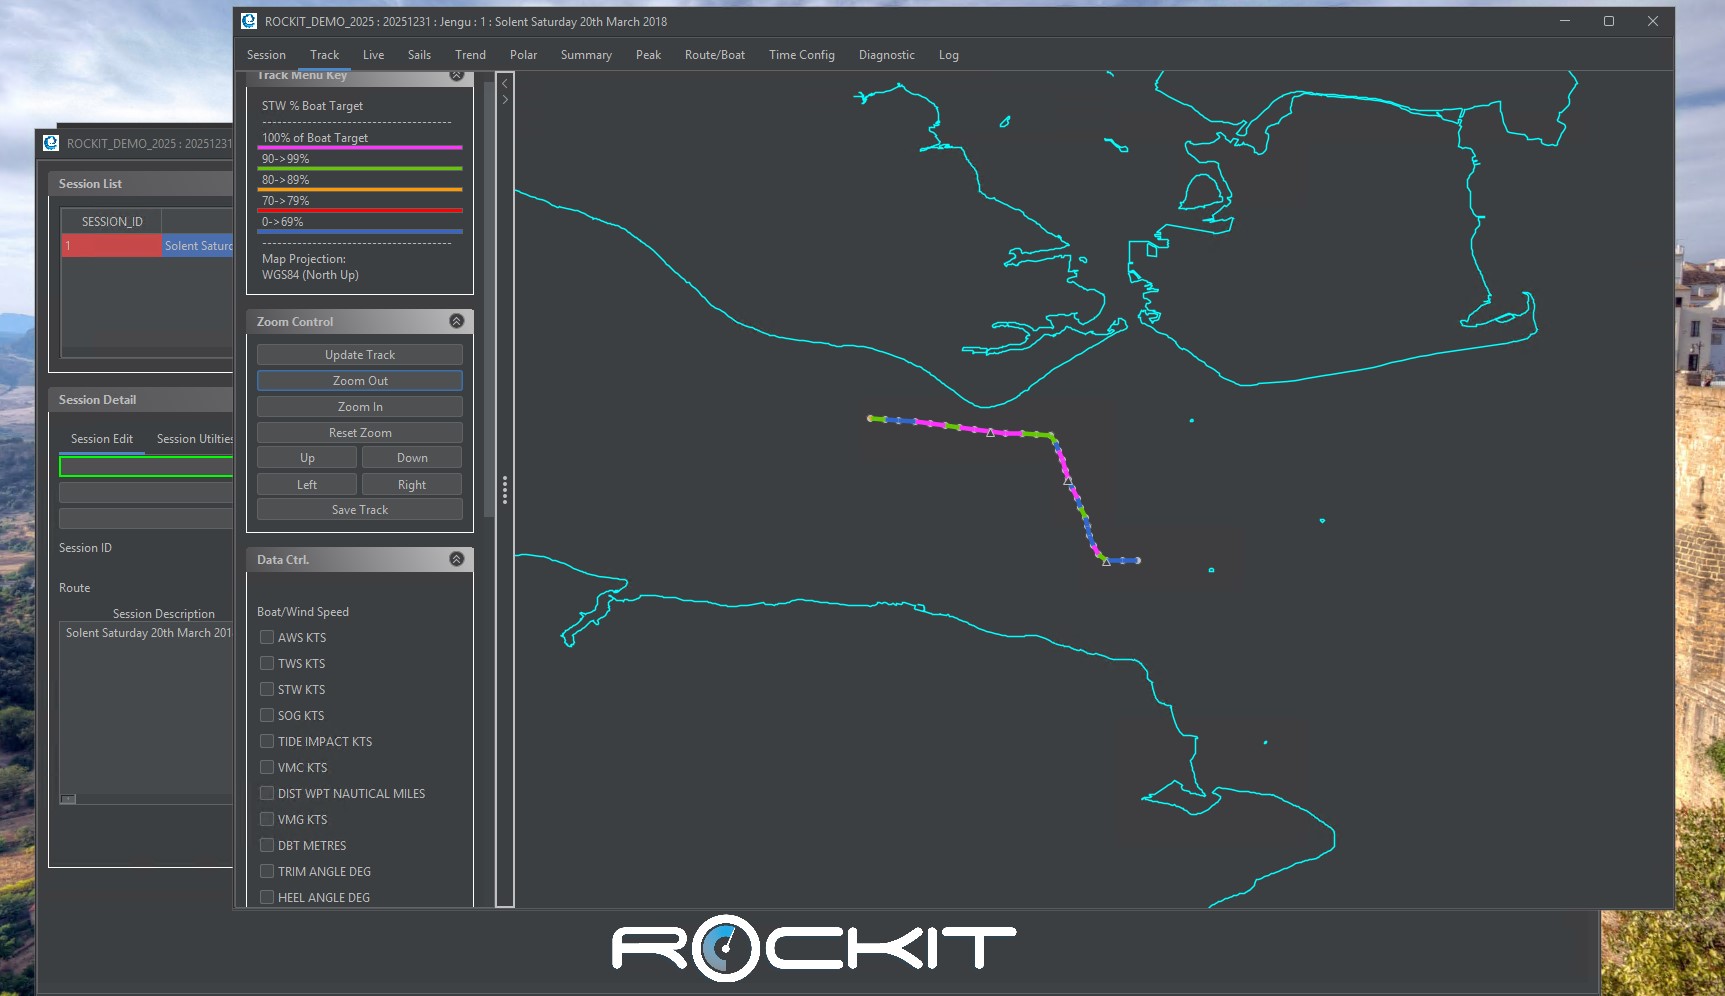The image size is (1725, 996).
Task: Enable the AWS KTS checkbox
Action: (x=267, y=637)
